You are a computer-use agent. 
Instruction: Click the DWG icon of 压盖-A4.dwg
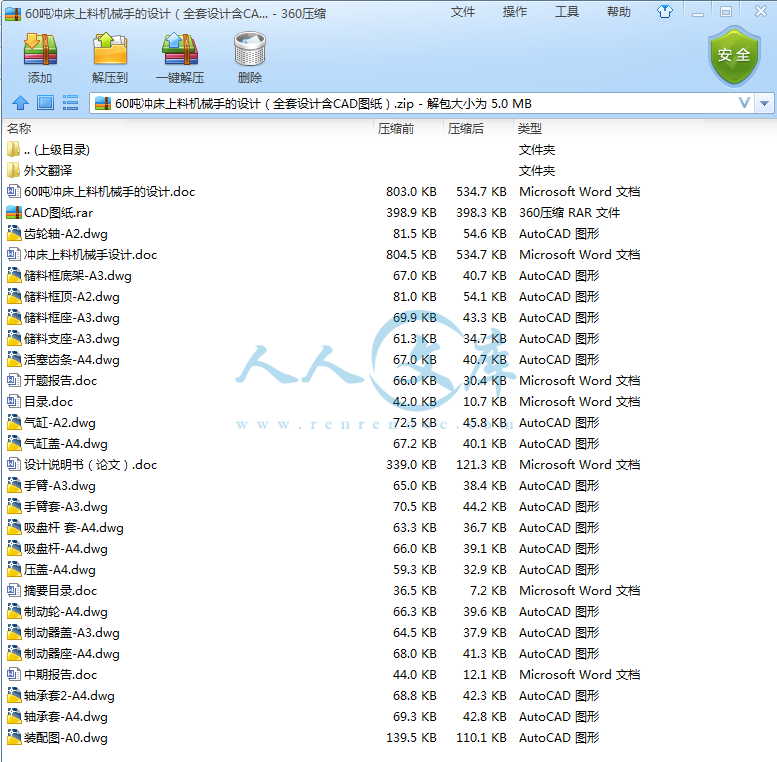coord(14,570)
